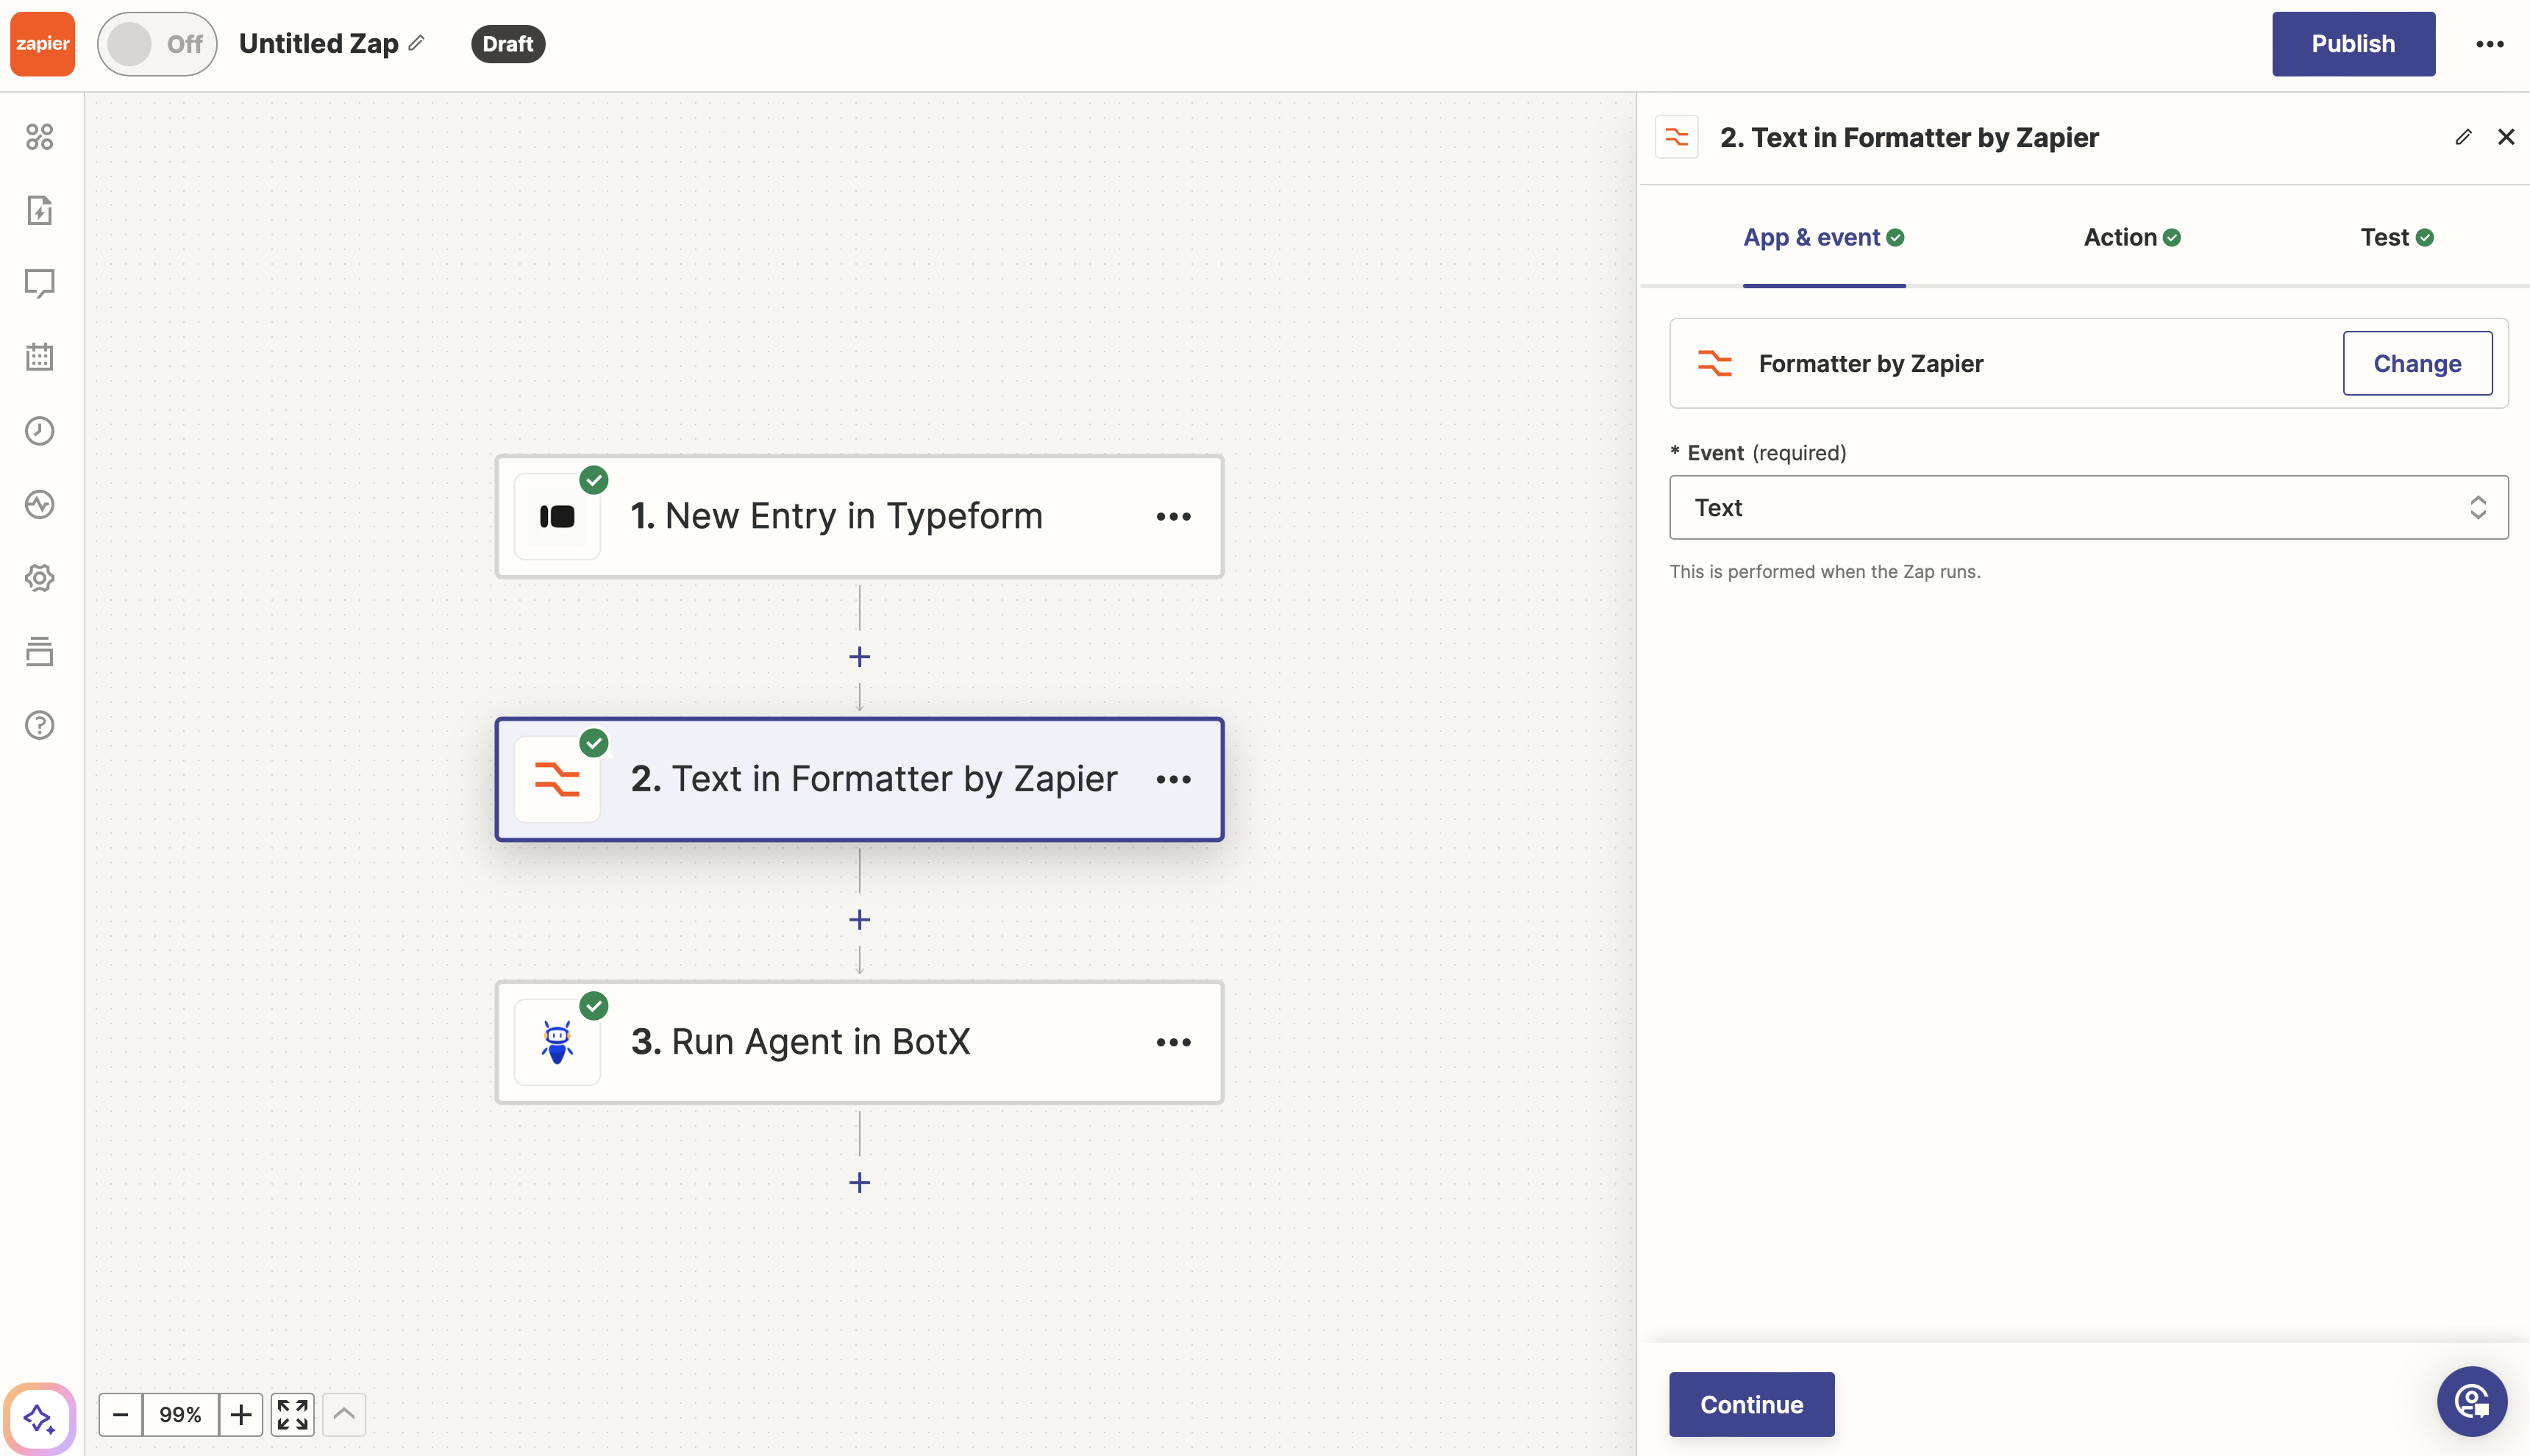Open options menu for New Entry in Typeform

[1173, 516]
